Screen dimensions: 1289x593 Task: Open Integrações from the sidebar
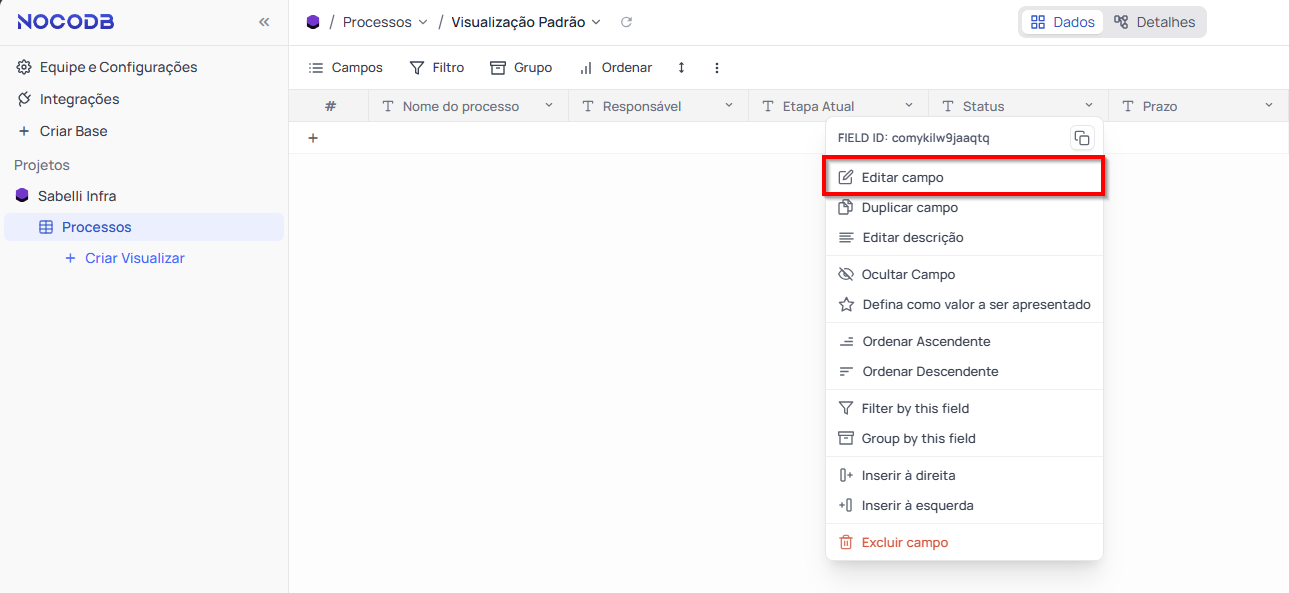coord(79,99)
